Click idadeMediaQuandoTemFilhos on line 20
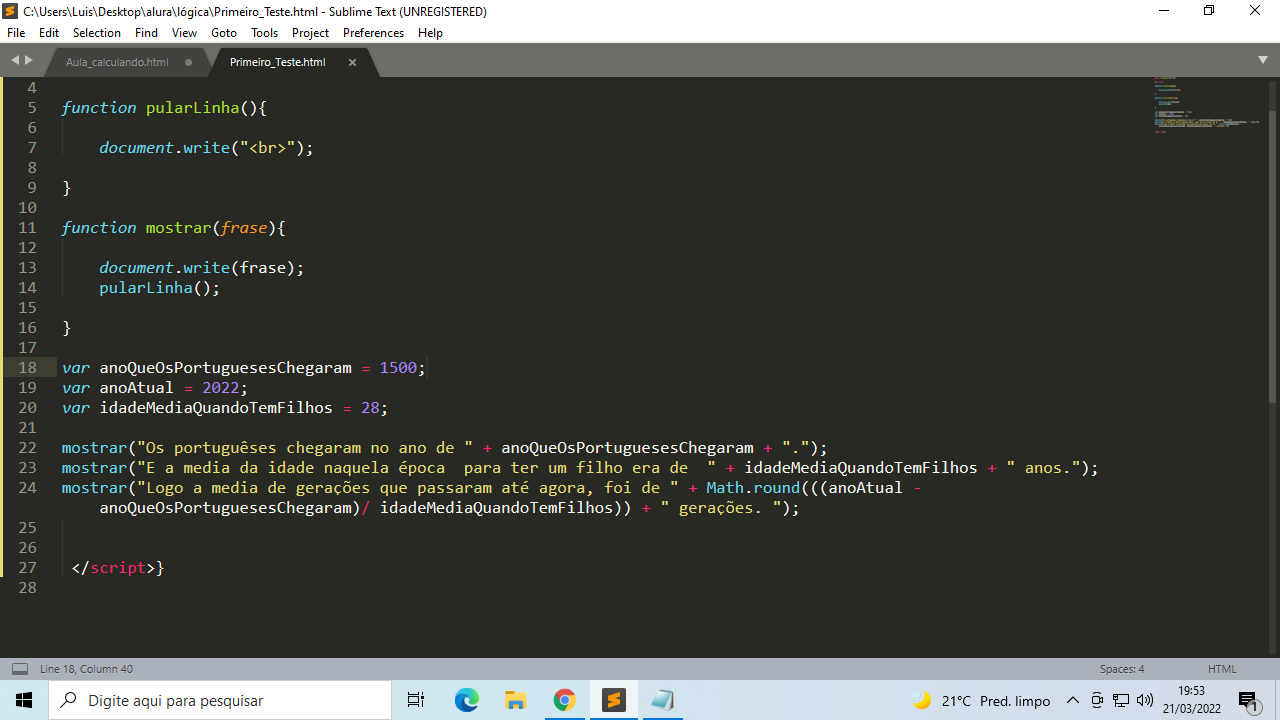The height and width of the screenshot is (720, 1280). point(216,407)
